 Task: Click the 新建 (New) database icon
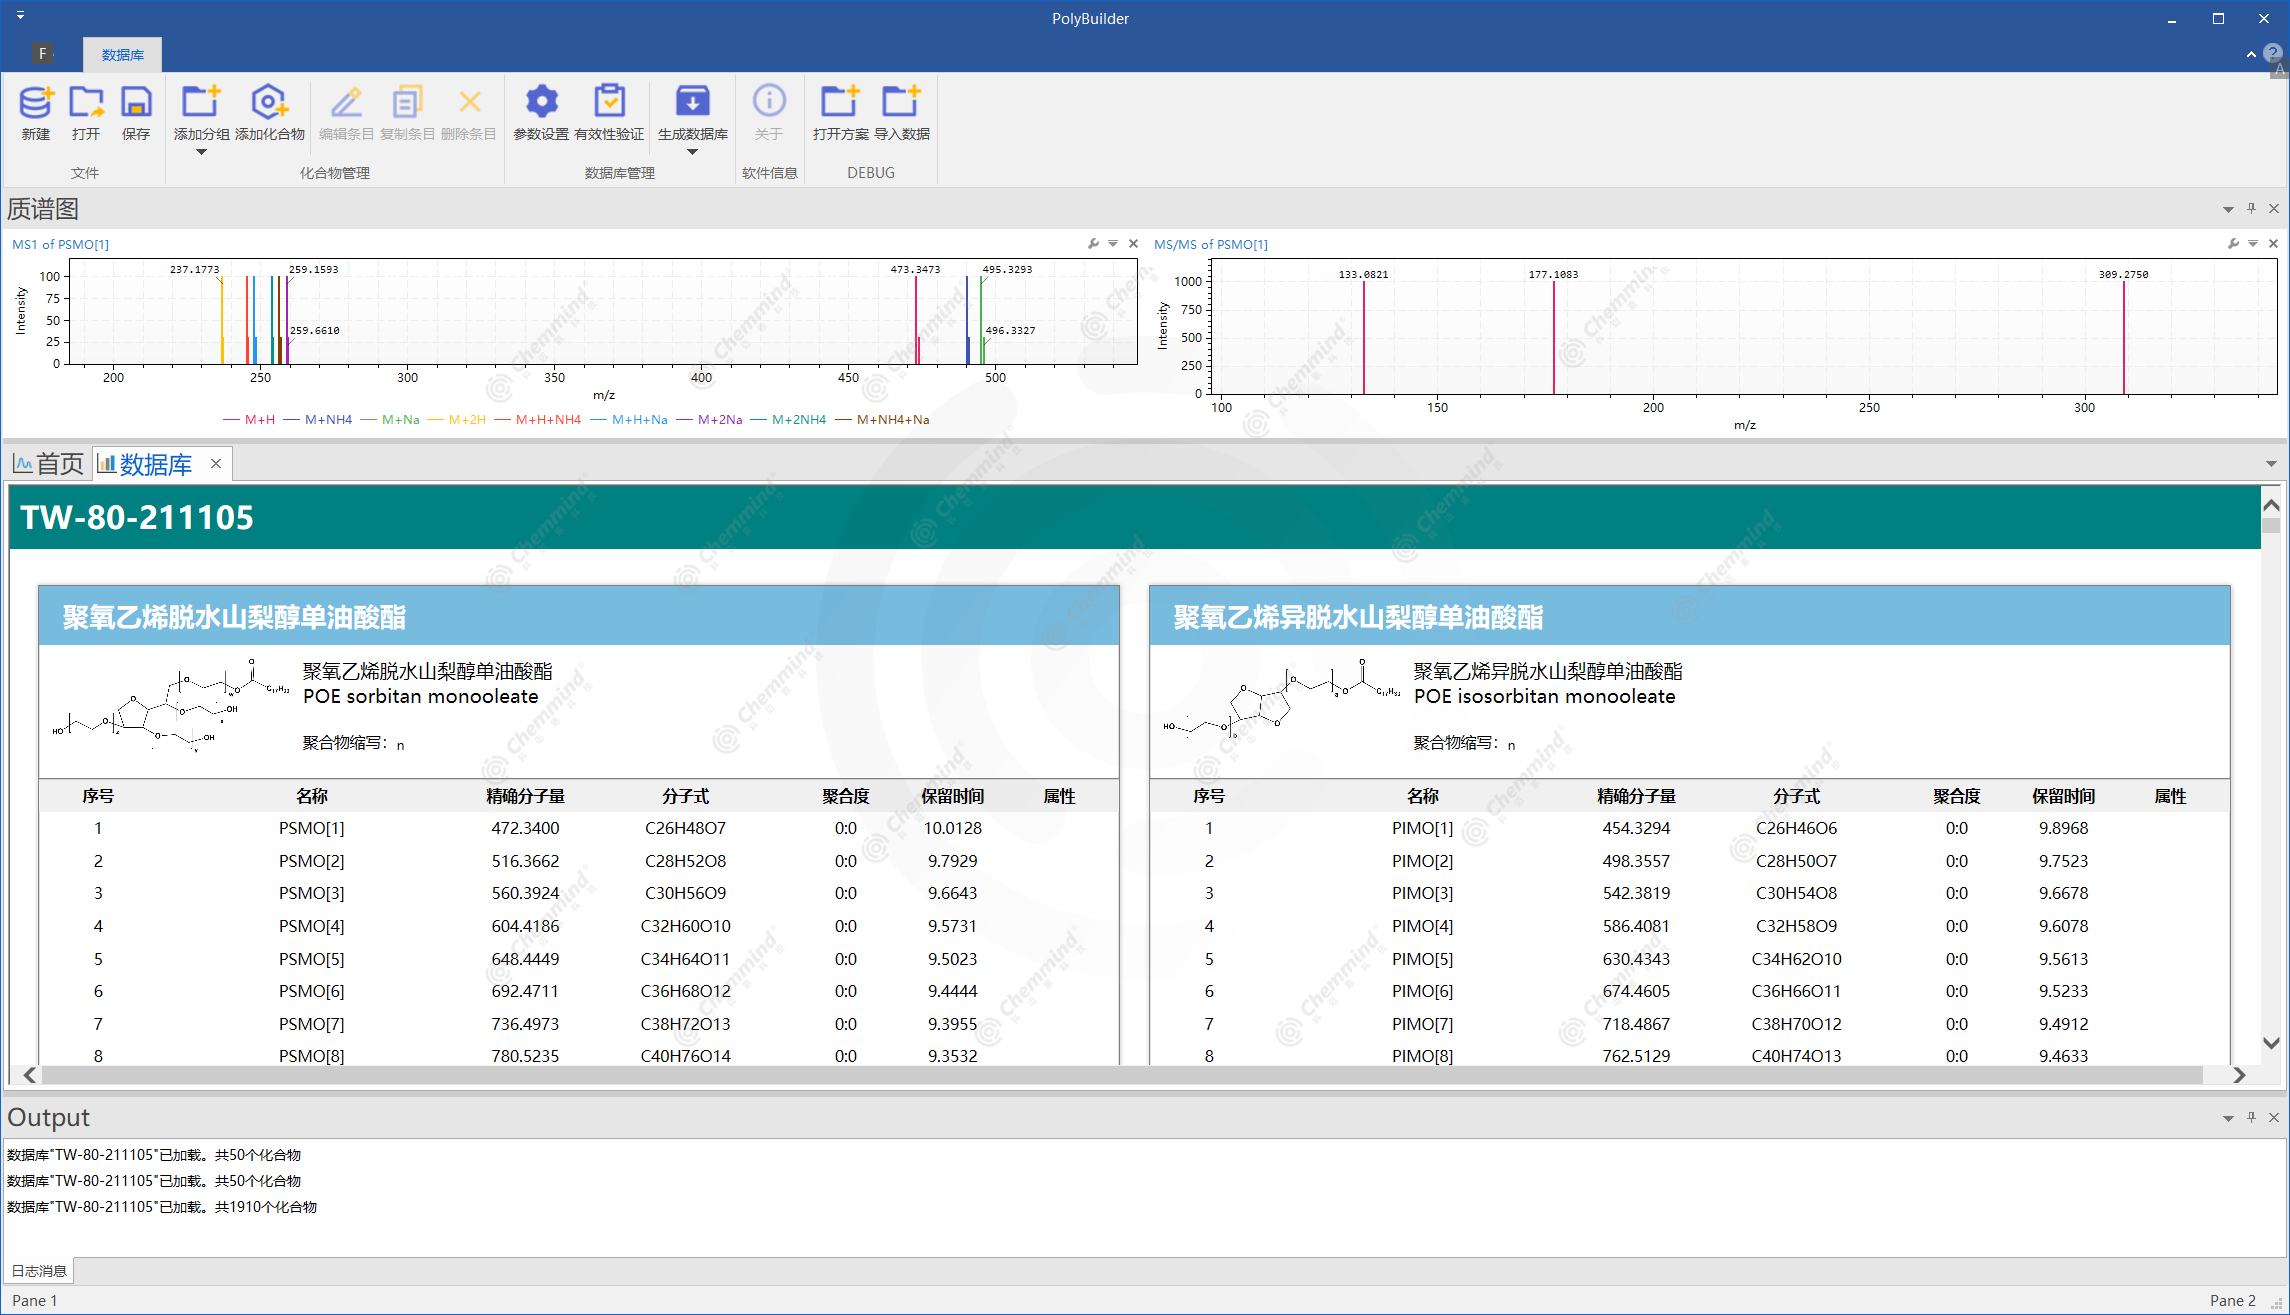(35, 102)
